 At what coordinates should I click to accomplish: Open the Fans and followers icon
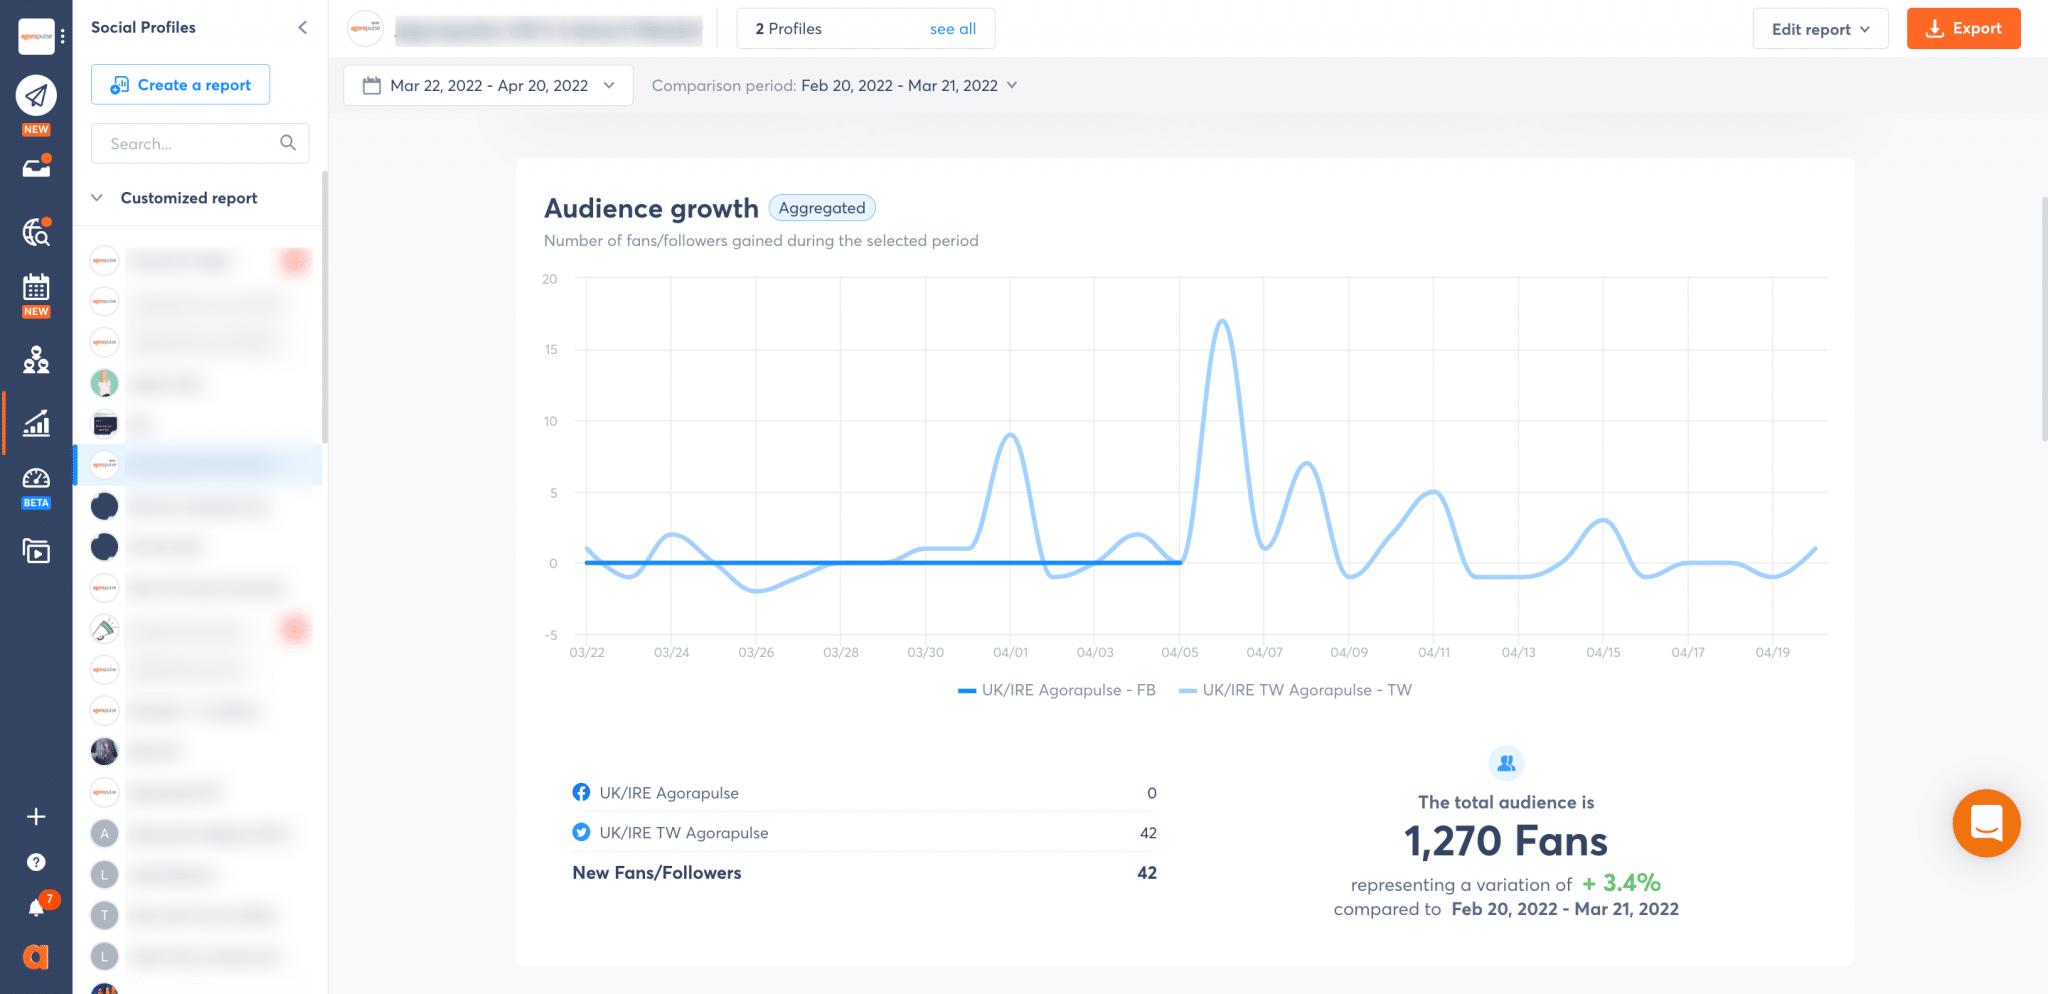(x=36, y=359)
